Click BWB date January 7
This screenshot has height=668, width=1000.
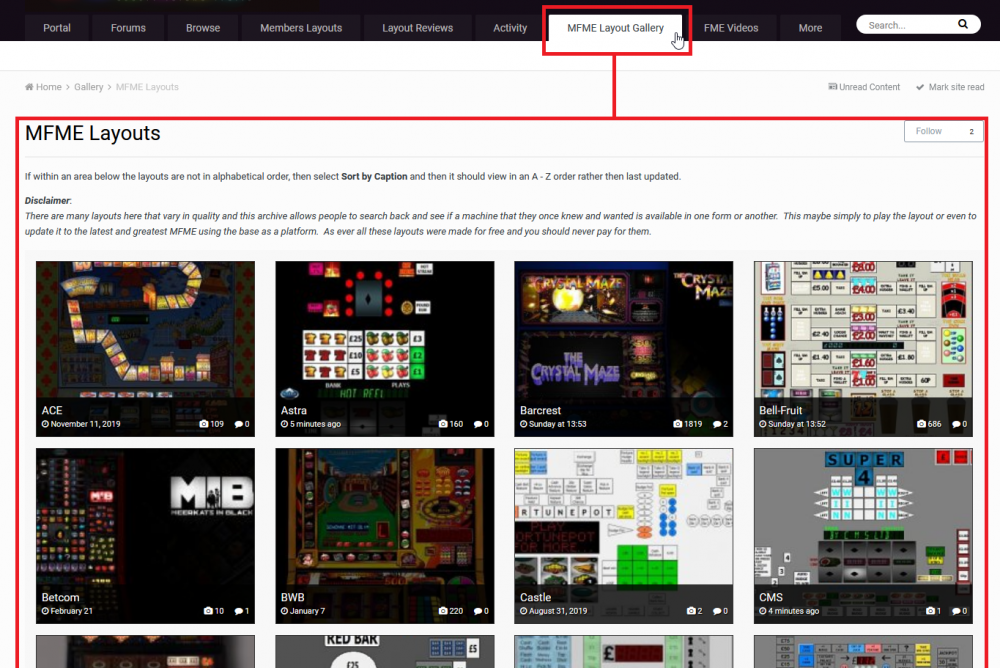coord(307,611)
